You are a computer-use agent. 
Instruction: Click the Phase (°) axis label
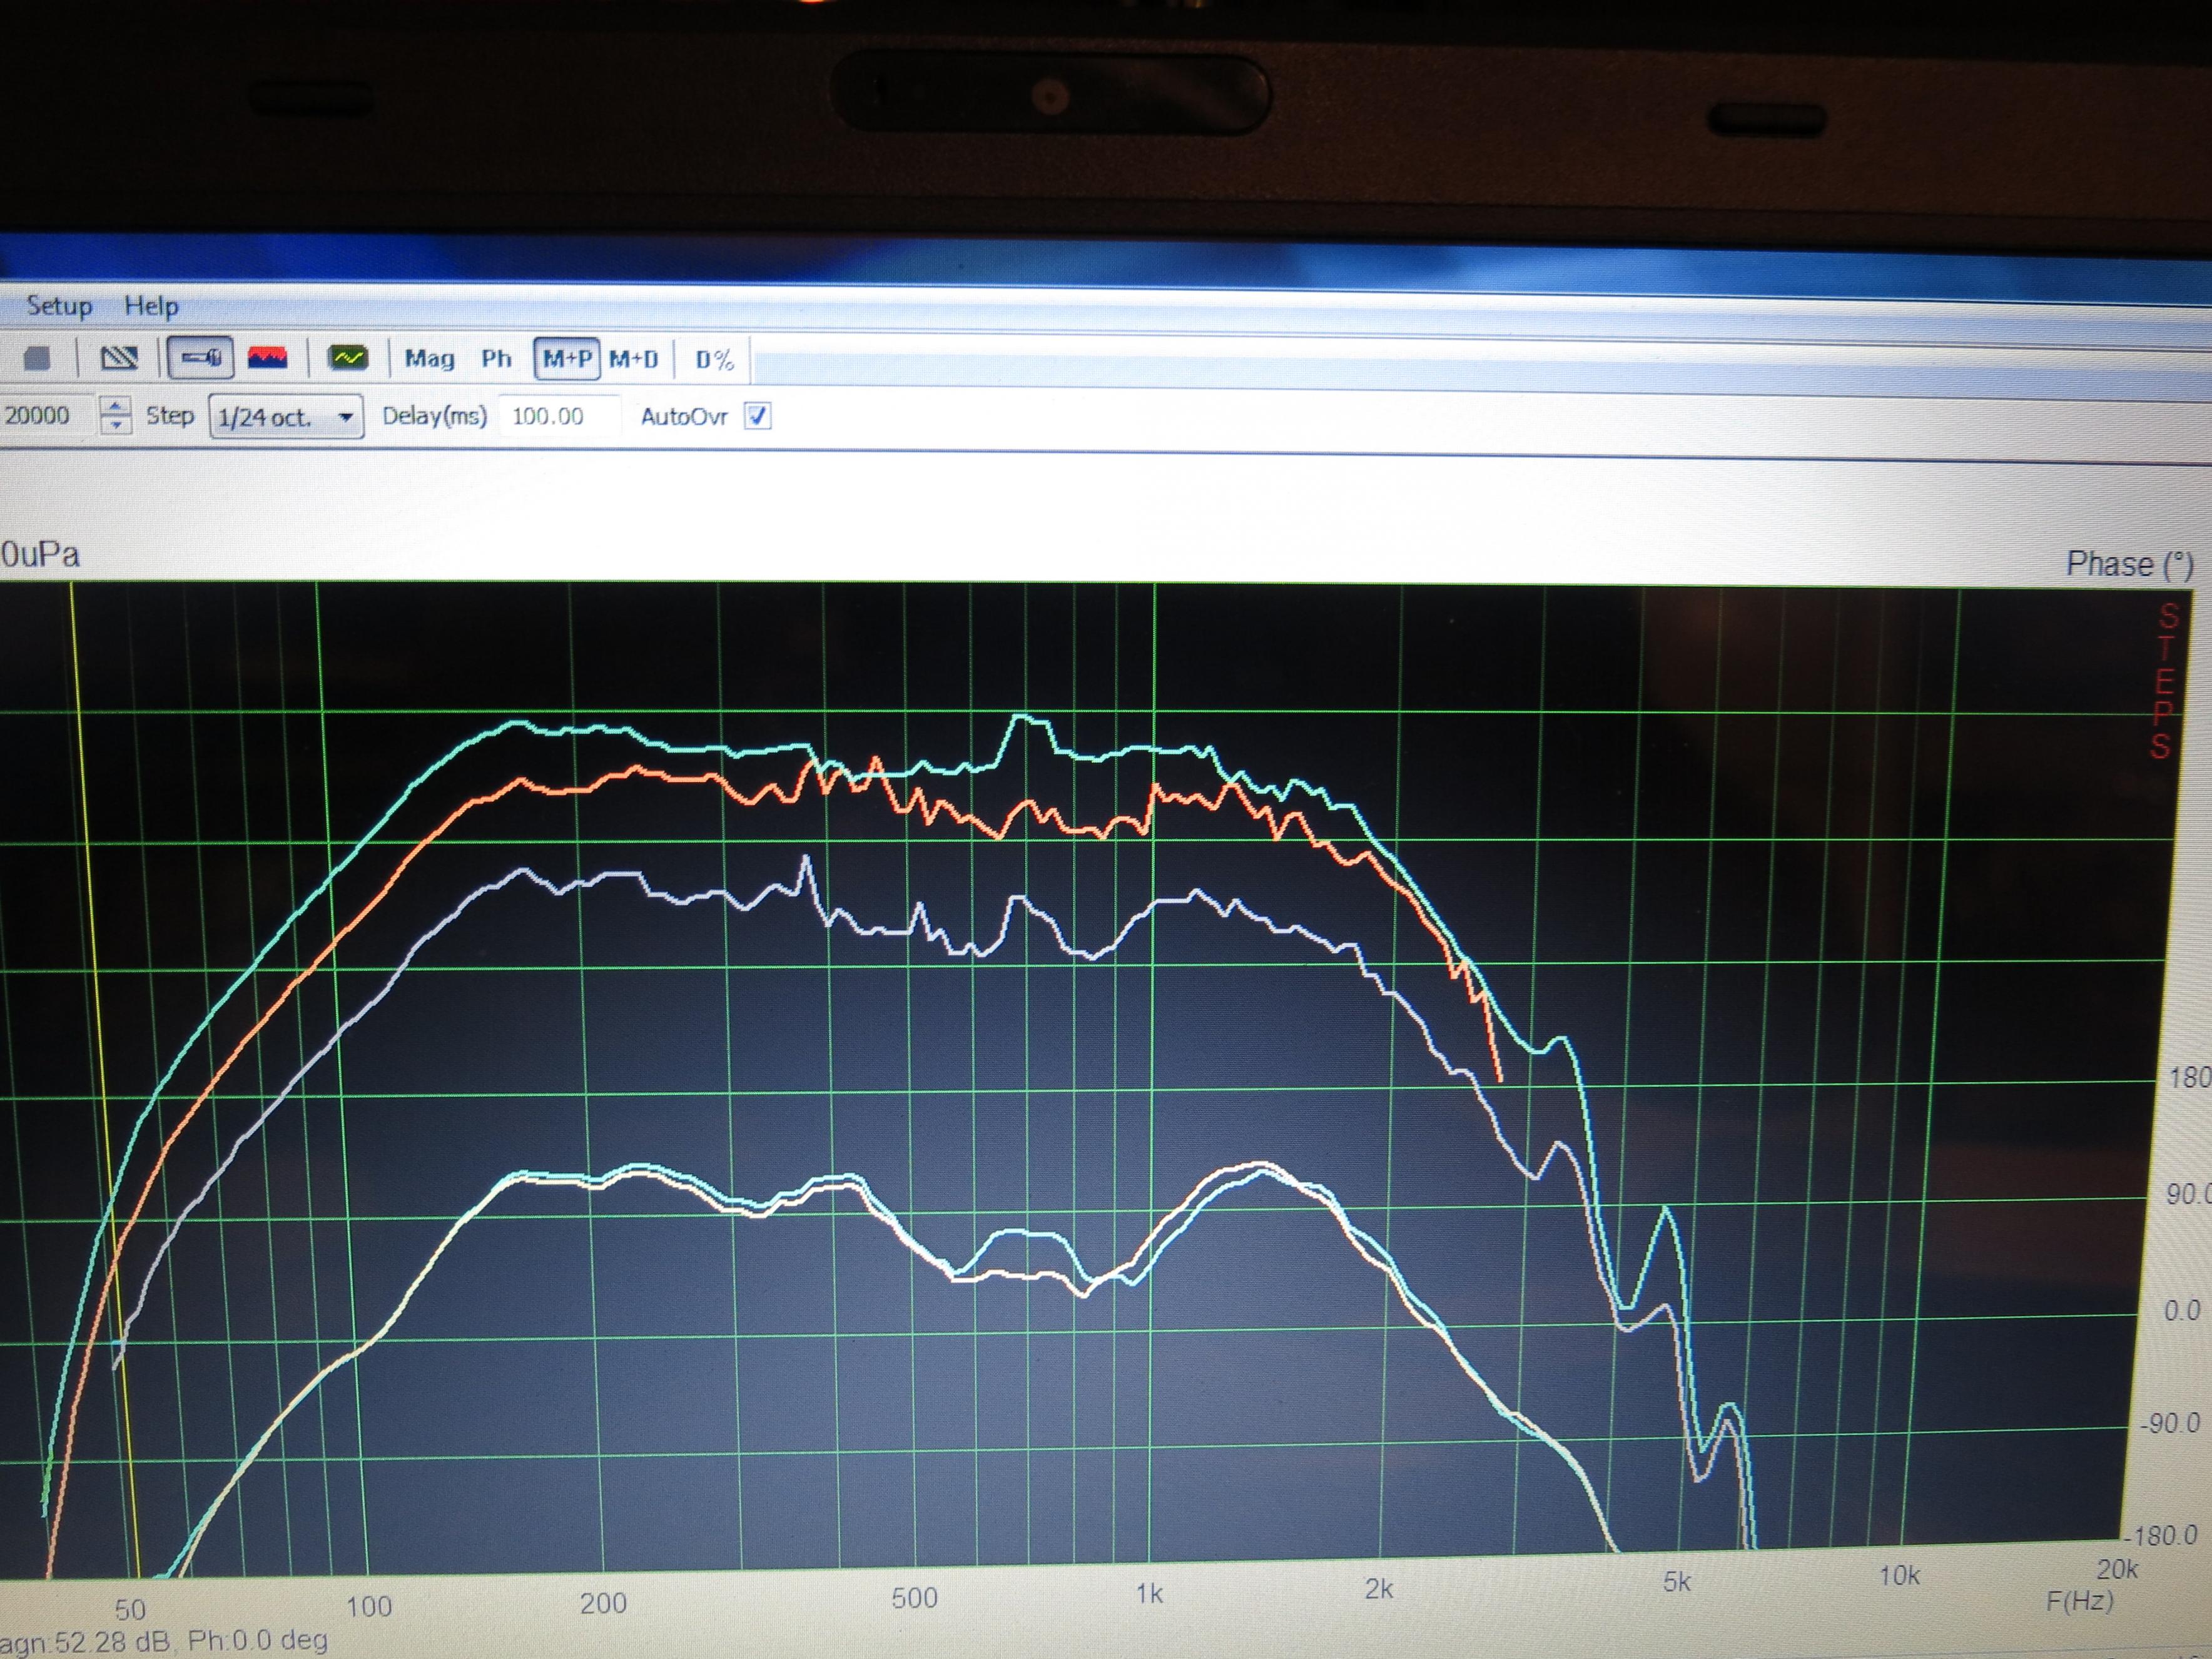[2129, 564]
